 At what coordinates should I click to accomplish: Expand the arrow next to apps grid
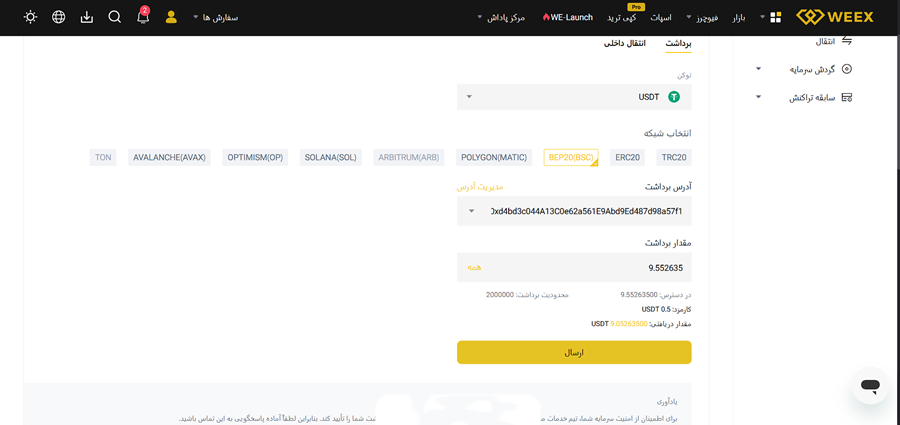763,17
